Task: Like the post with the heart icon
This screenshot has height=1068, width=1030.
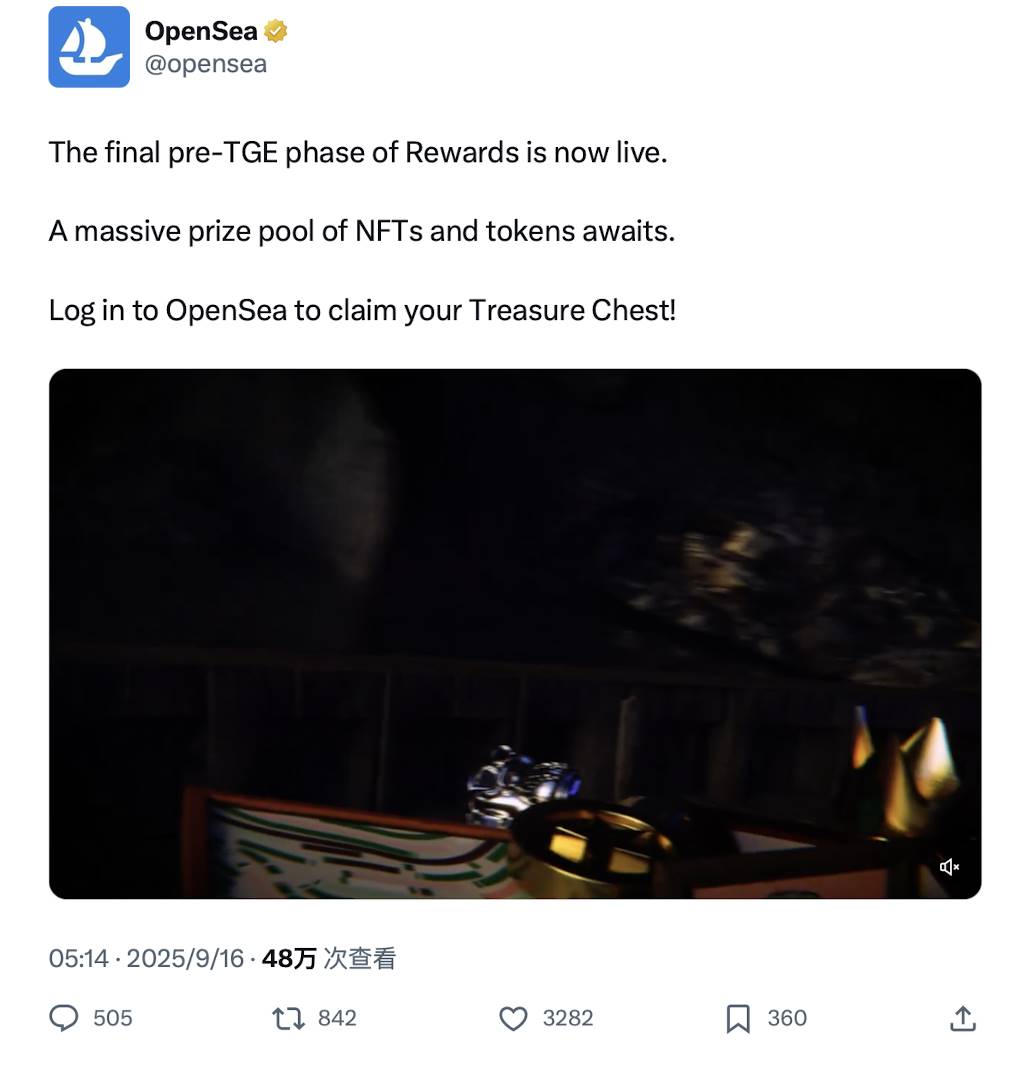Action: click(514, 1019)
